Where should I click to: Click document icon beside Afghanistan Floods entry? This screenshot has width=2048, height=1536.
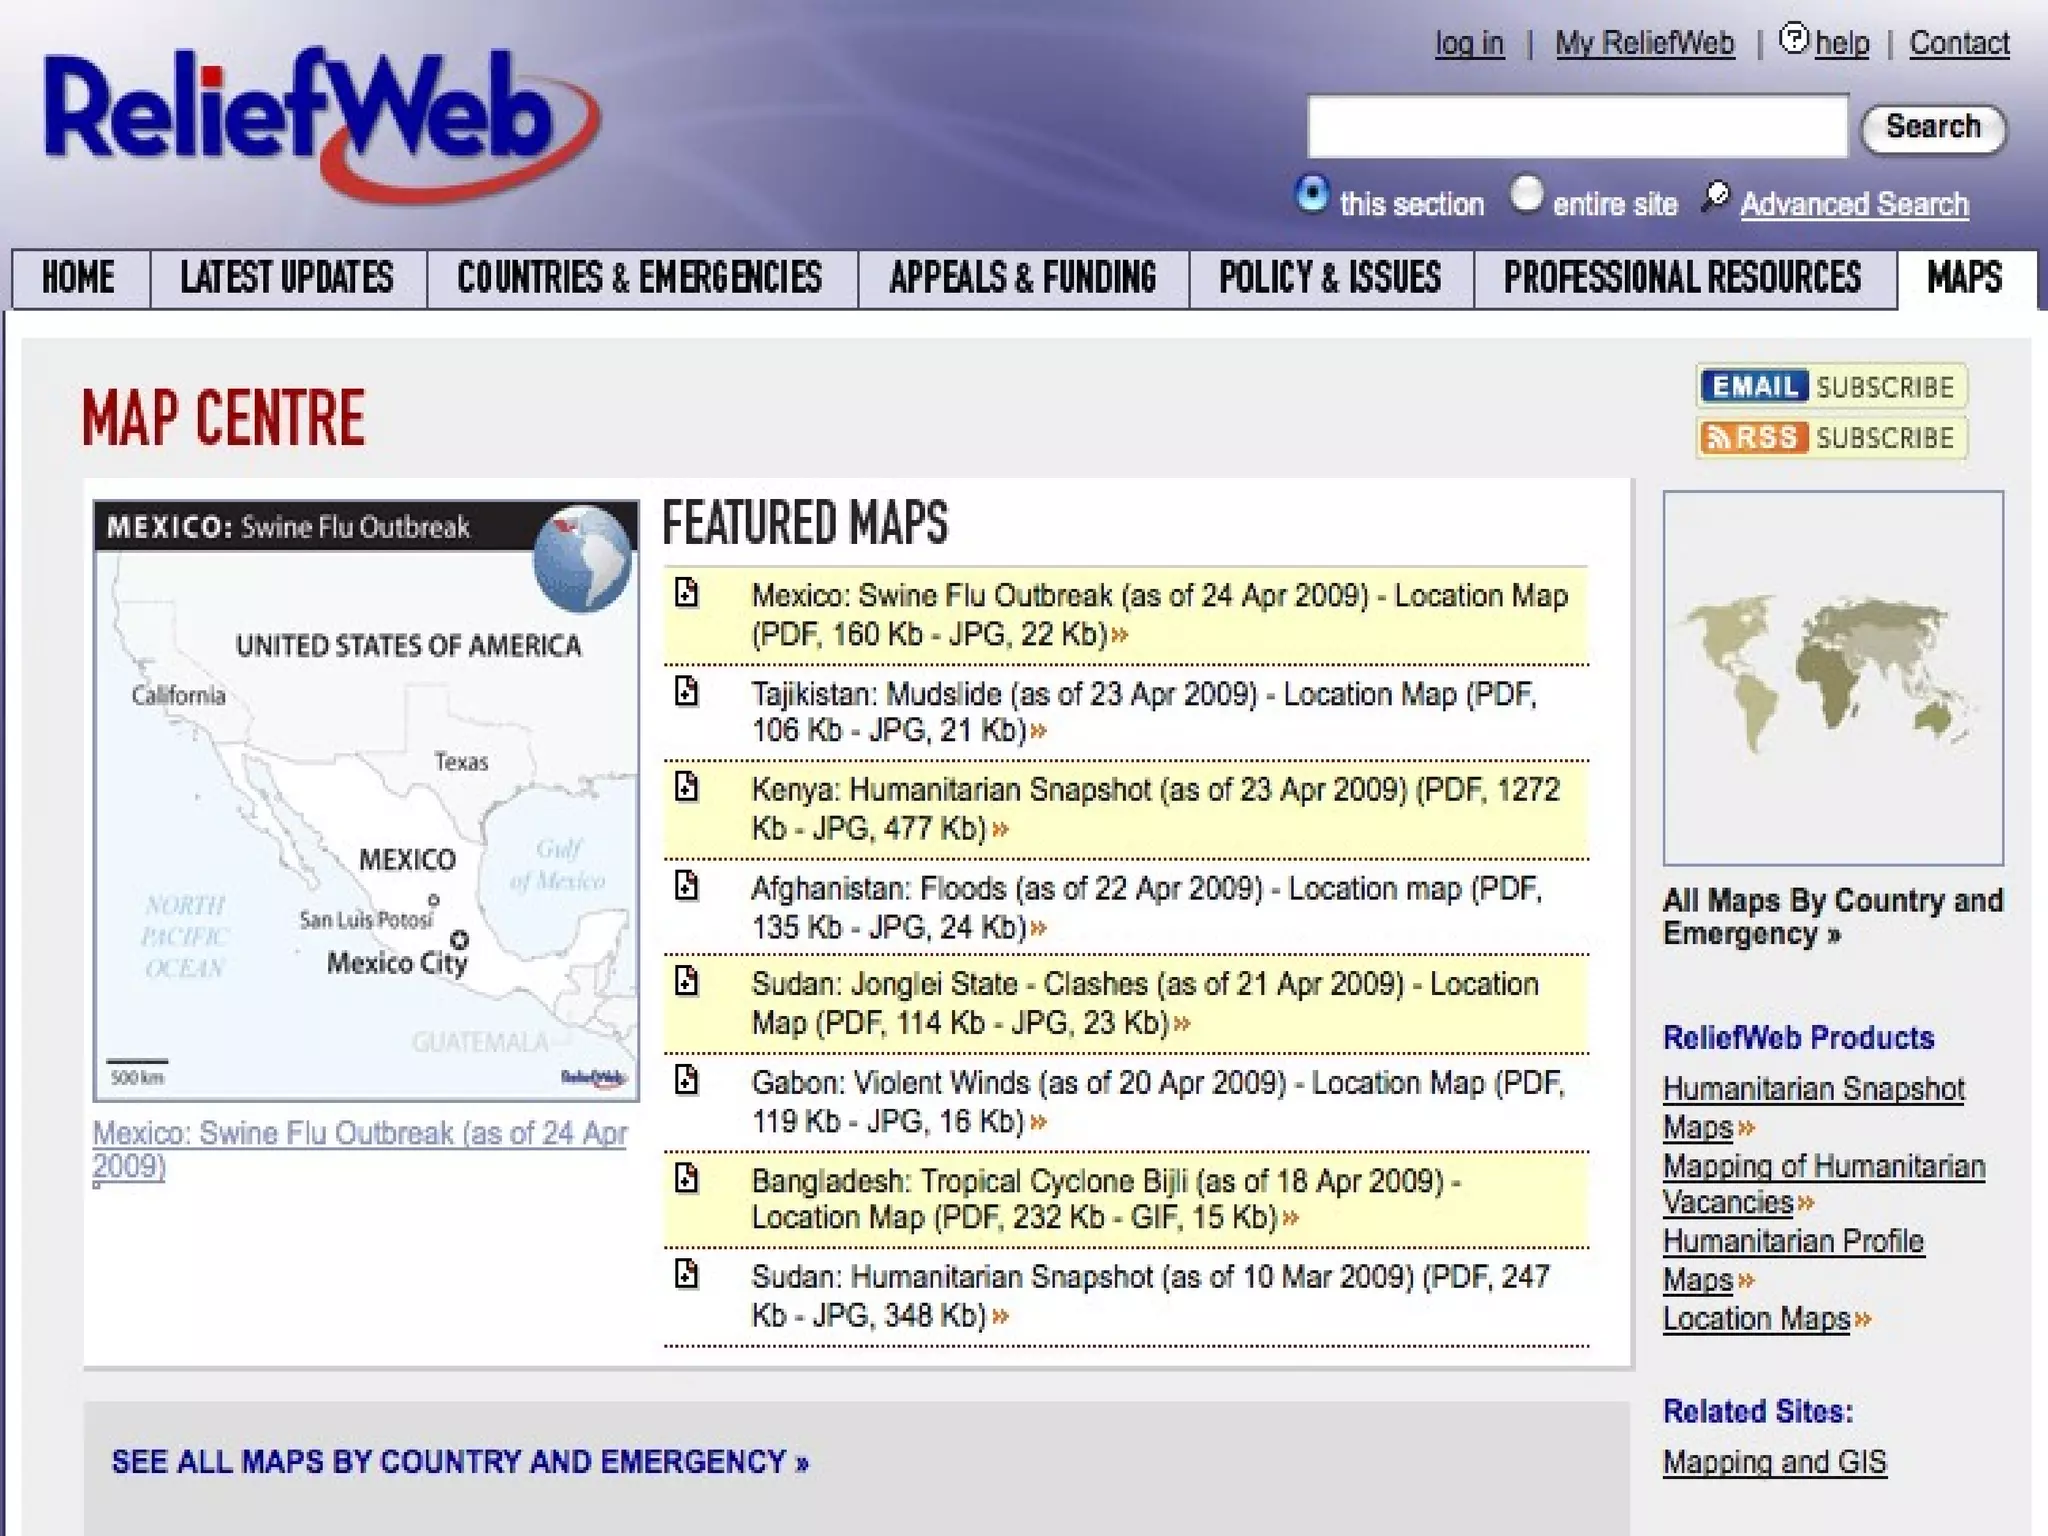(686, 885)
